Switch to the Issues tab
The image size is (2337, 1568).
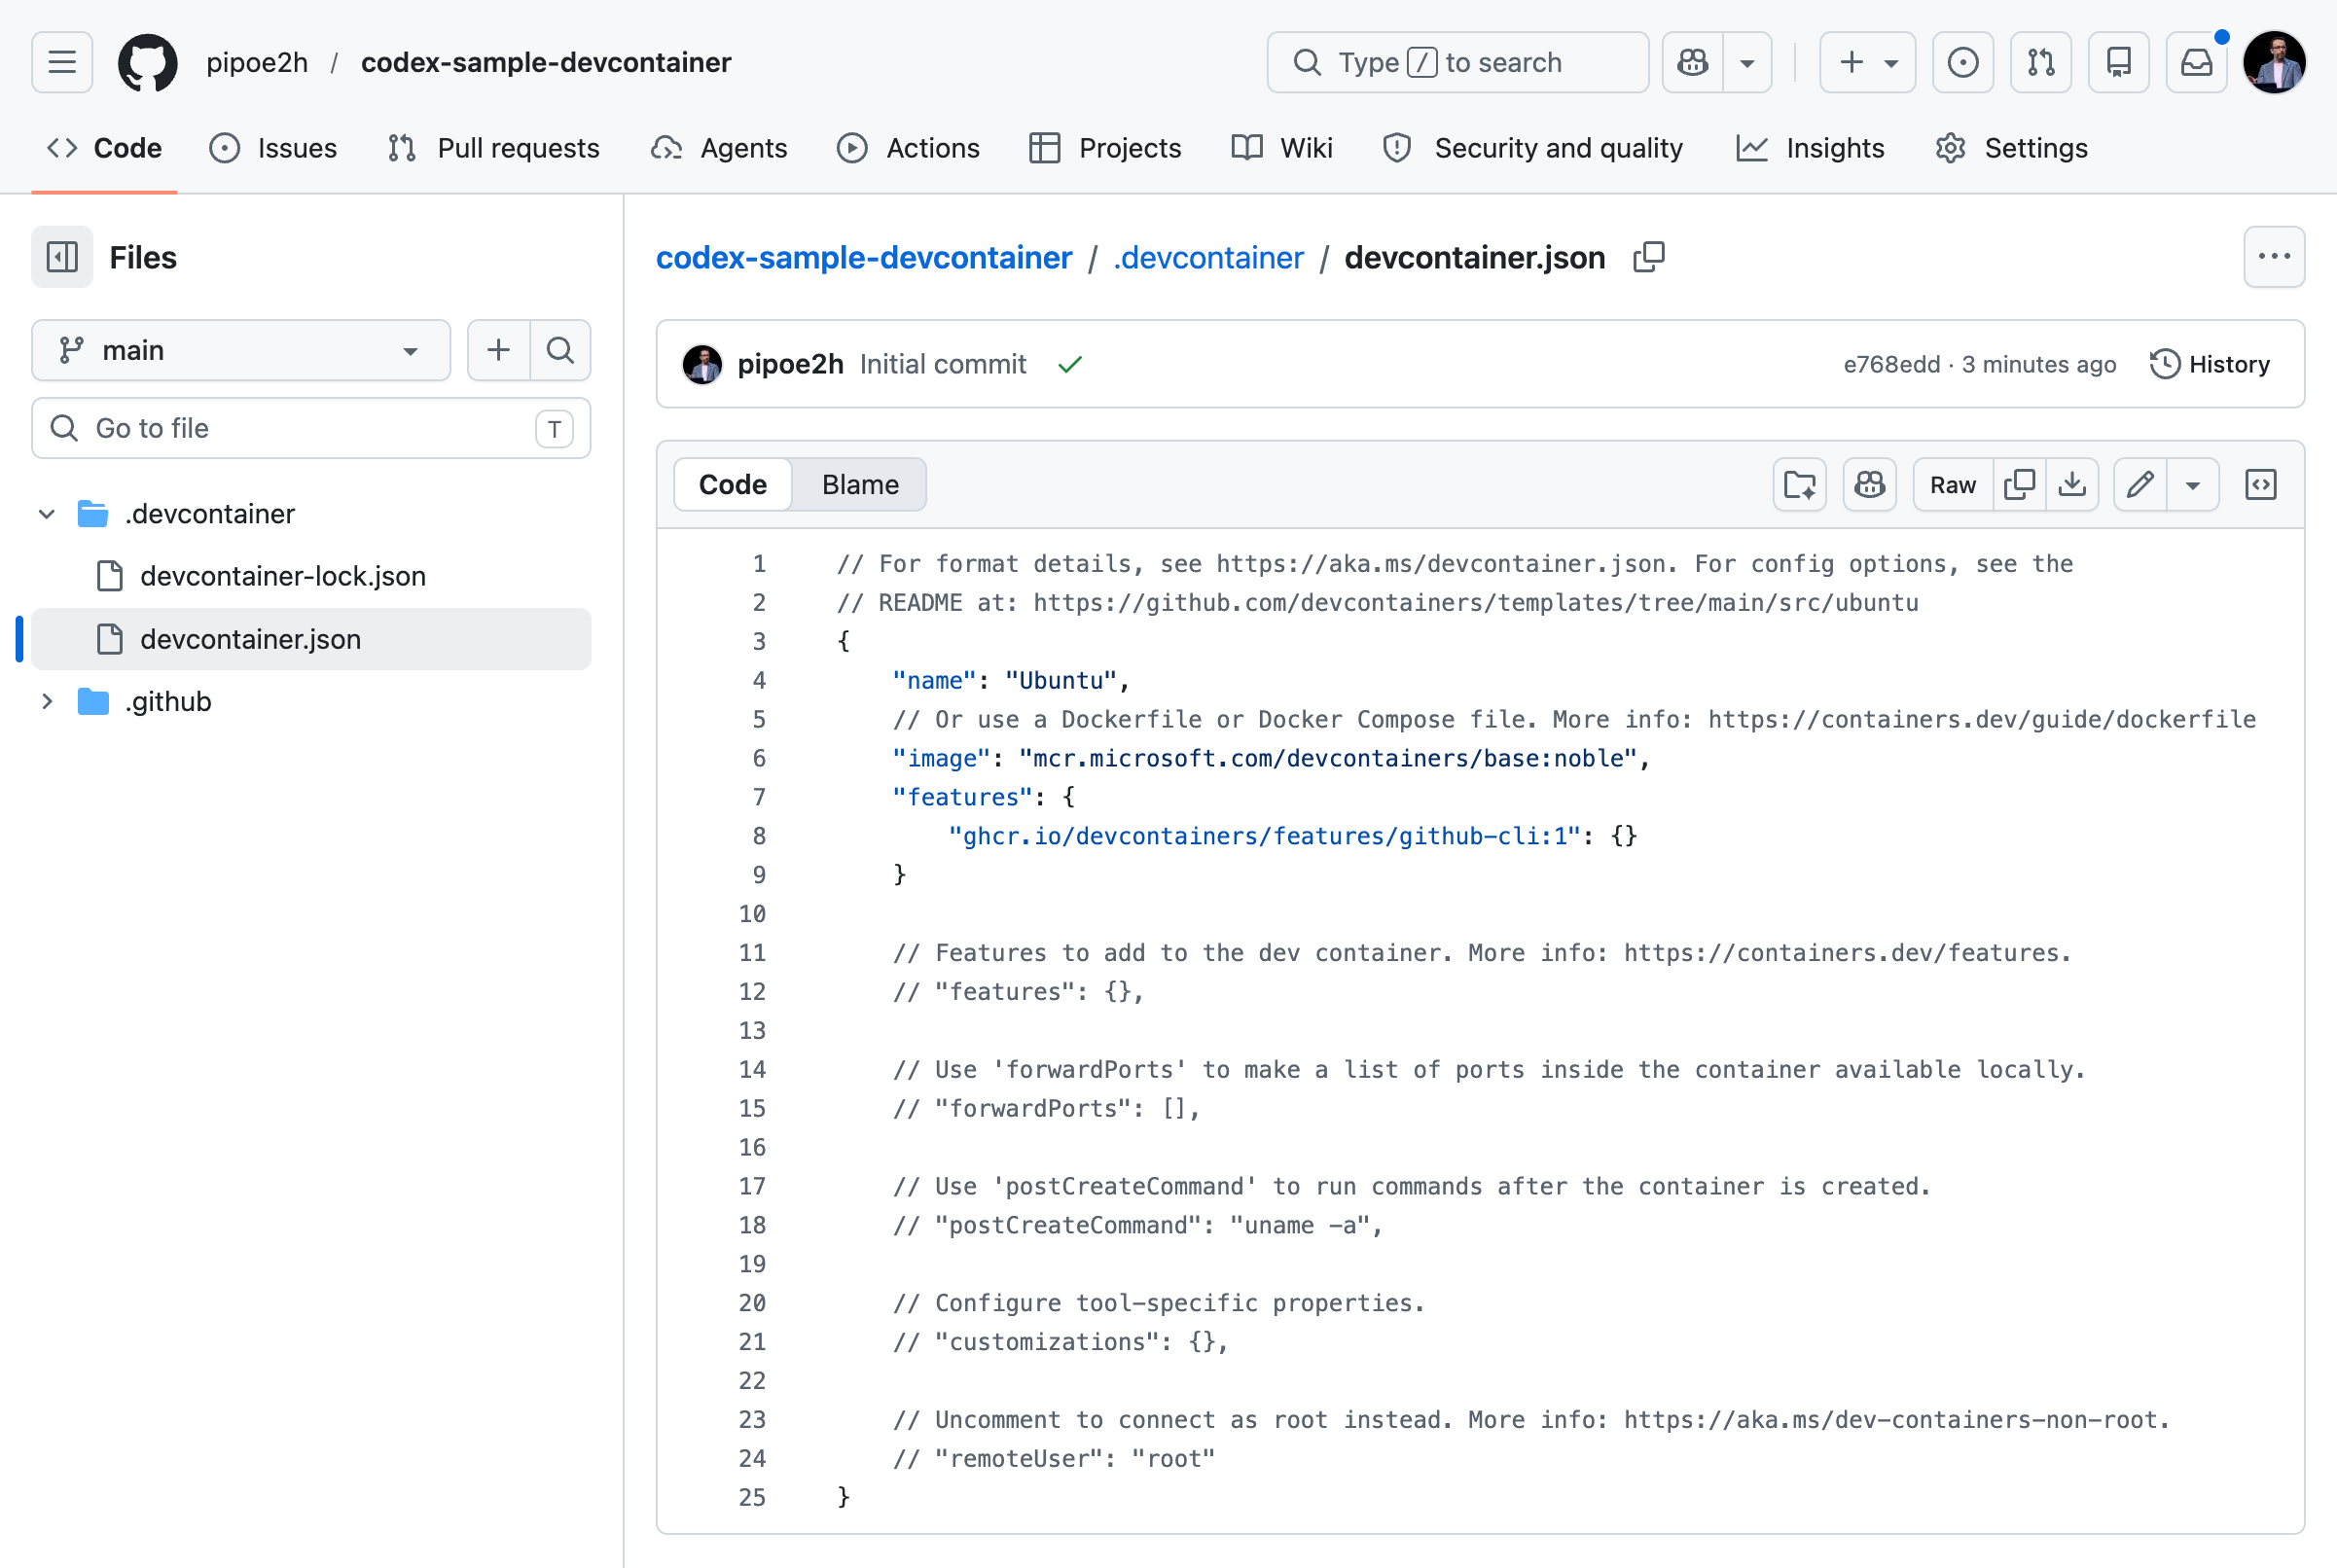click(x=273, y=148)
